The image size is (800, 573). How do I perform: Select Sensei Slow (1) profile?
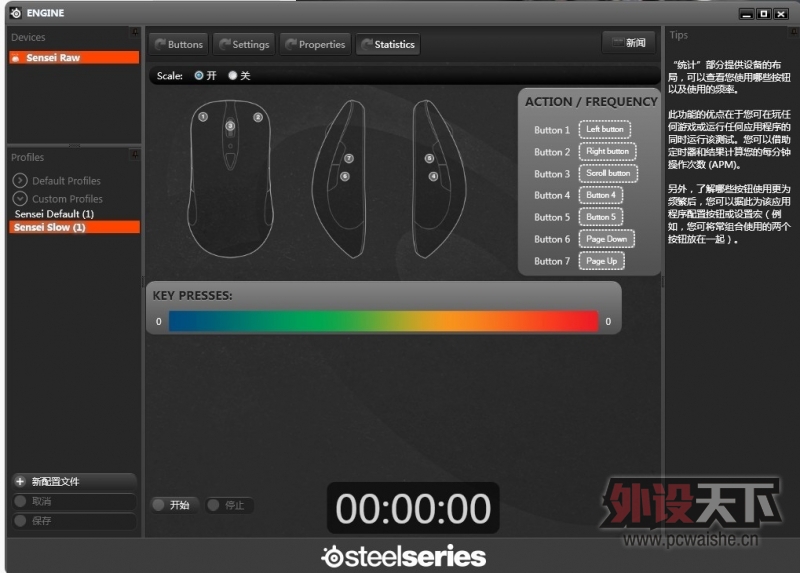[x=74, y=227]
